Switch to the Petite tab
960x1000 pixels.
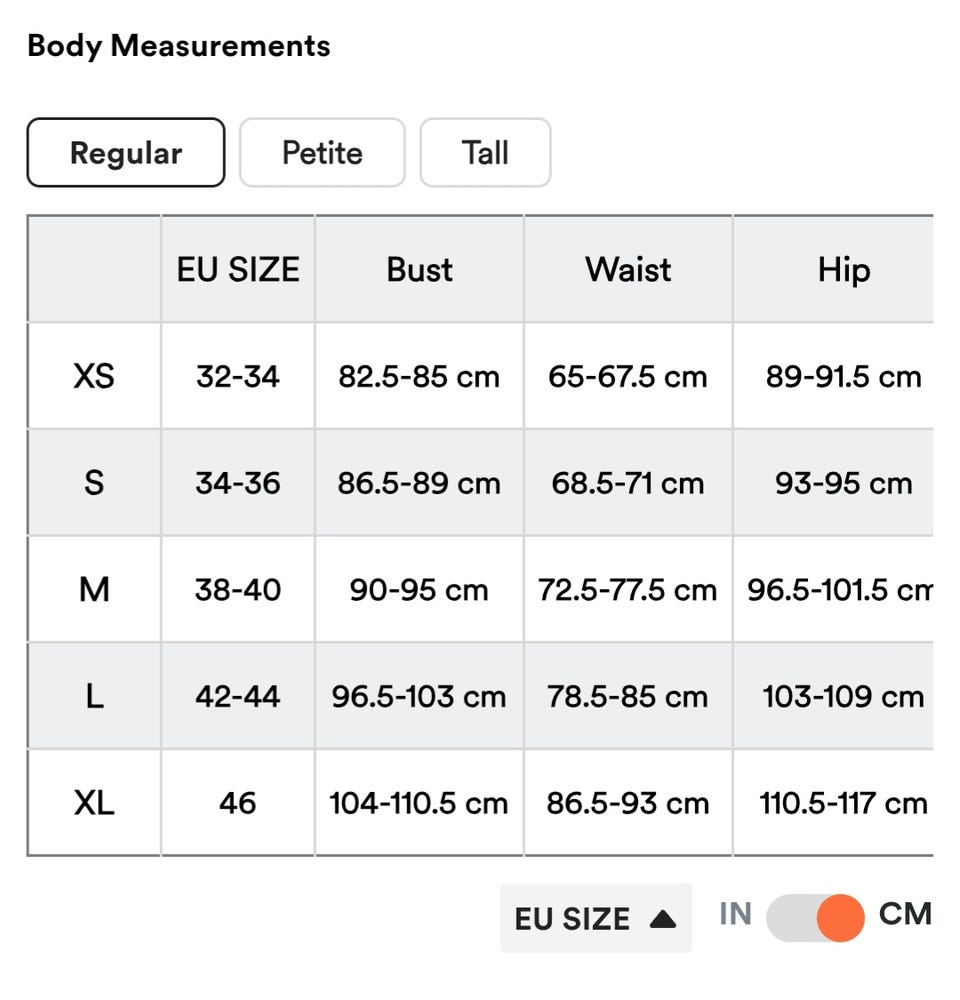coord(322,153)
